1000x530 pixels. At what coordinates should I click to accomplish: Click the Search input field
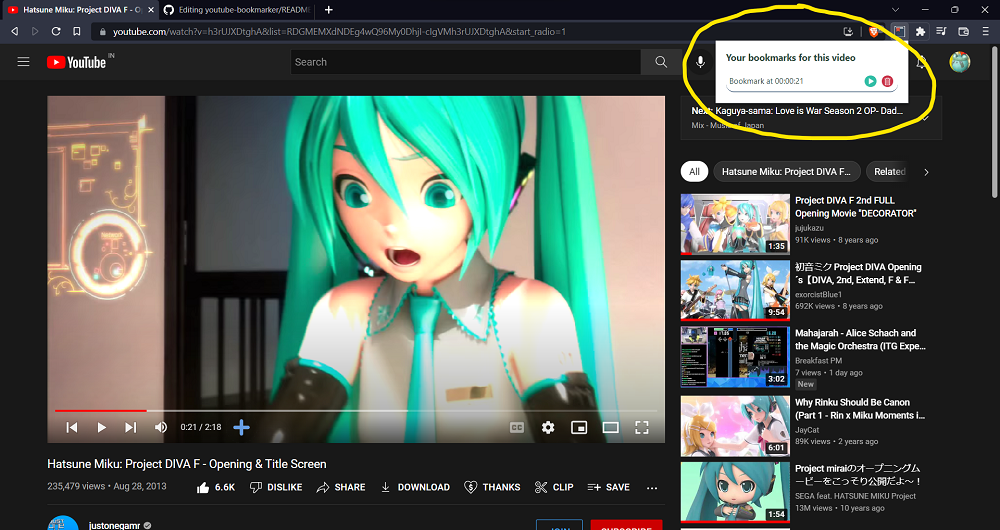pos(466,62)
